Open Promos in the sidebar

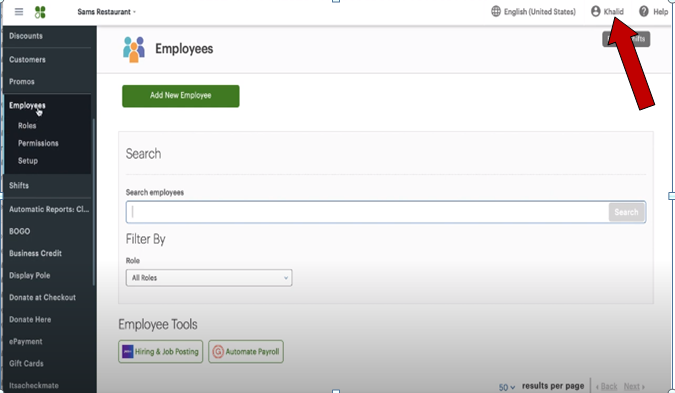[x=22, y=82]
